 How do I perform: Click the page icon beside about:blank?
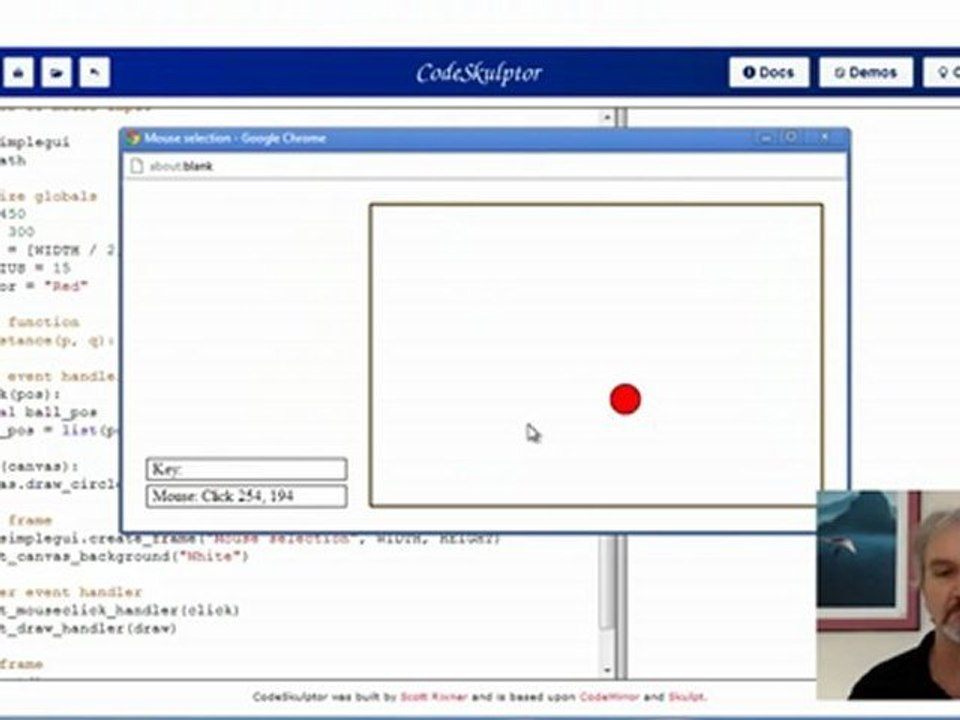click(137, 166)
